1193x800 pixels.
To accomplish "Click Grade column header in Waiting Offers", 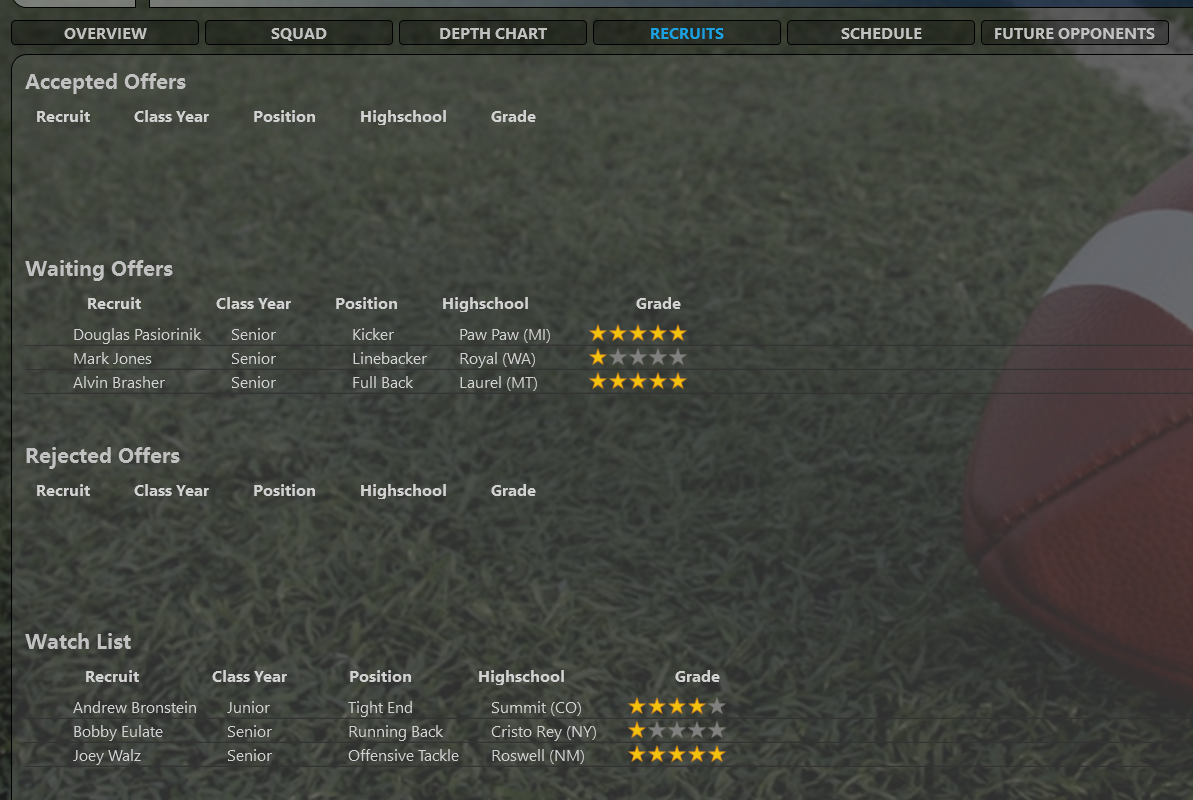I will (x=658, y=304).
